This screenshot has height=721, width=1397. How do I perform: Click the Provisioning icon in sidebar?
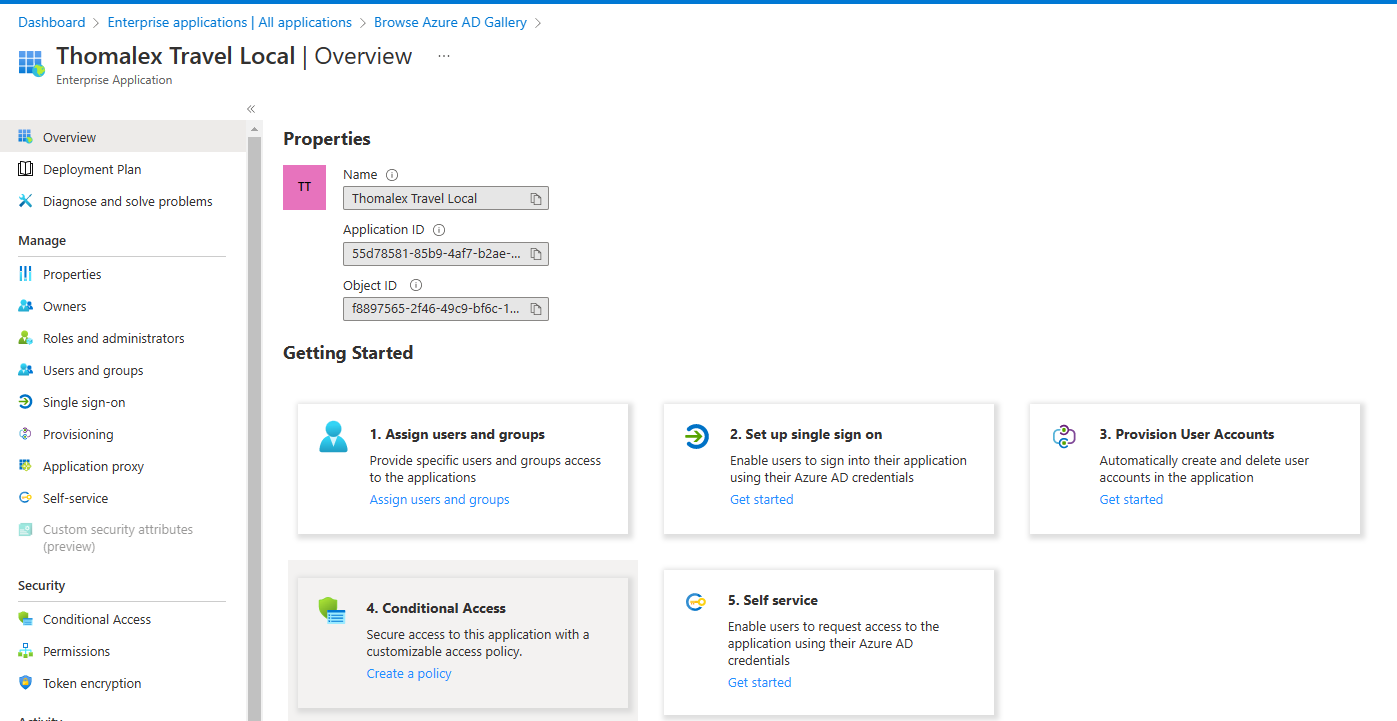pyautogui.click(x=25, y=434)
